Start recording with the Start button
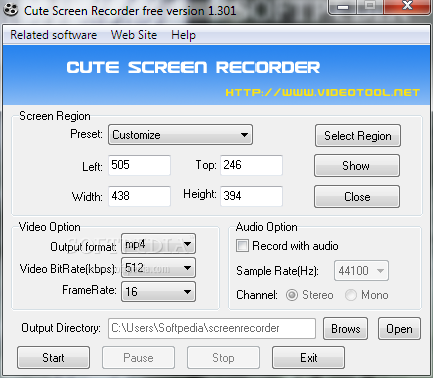433x378 pixels. tap(53, 358)
